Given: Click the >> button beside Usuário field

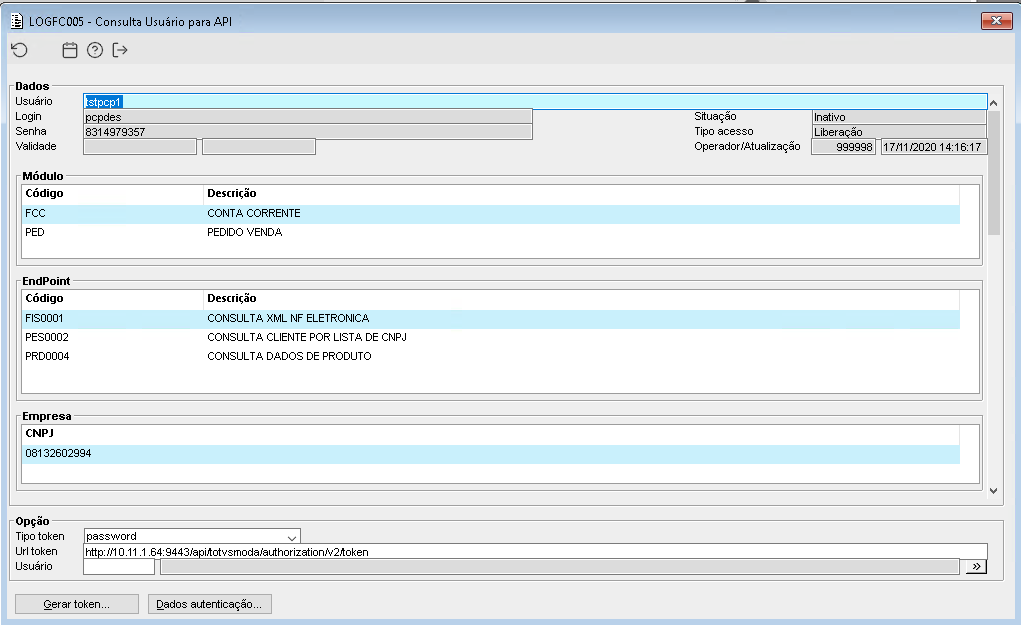Looking at the screenshot, I should (x=976, y=567).
